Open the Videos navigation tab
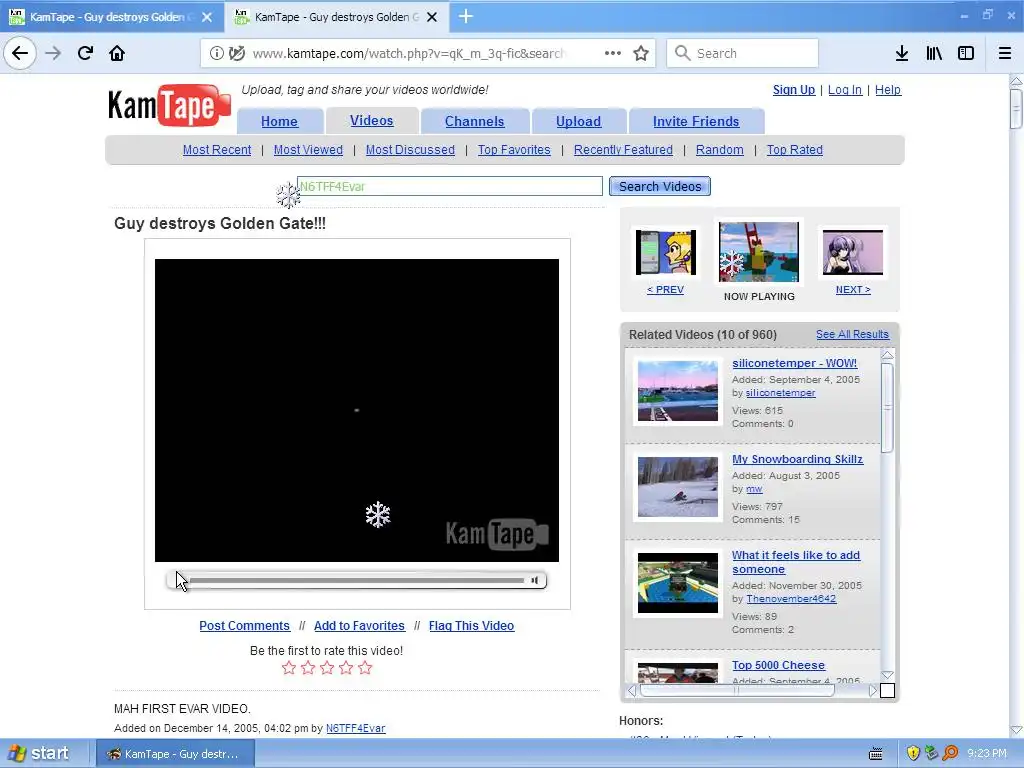This screenshot has height=768, width=1024. click(x=372, y=121)
